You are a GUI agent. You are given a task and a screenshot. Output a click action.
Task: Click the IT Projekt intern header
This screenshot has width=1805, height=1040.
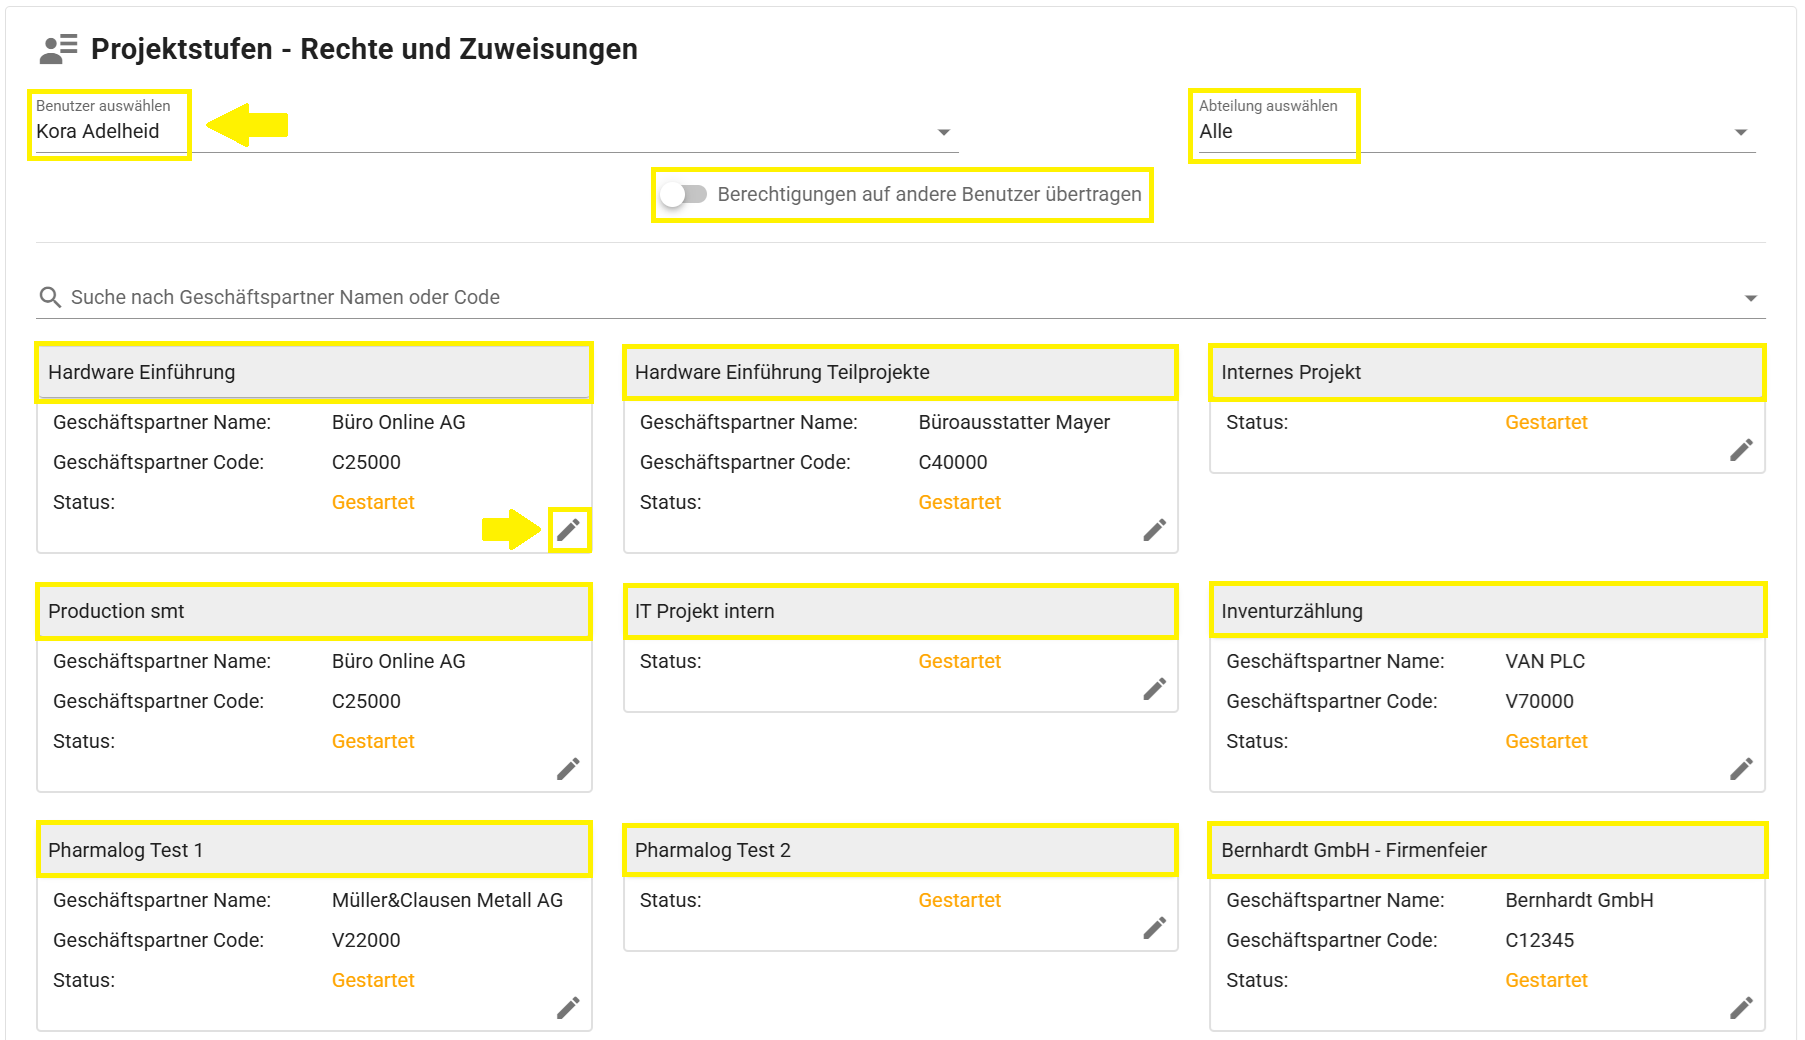click(900, 611)
